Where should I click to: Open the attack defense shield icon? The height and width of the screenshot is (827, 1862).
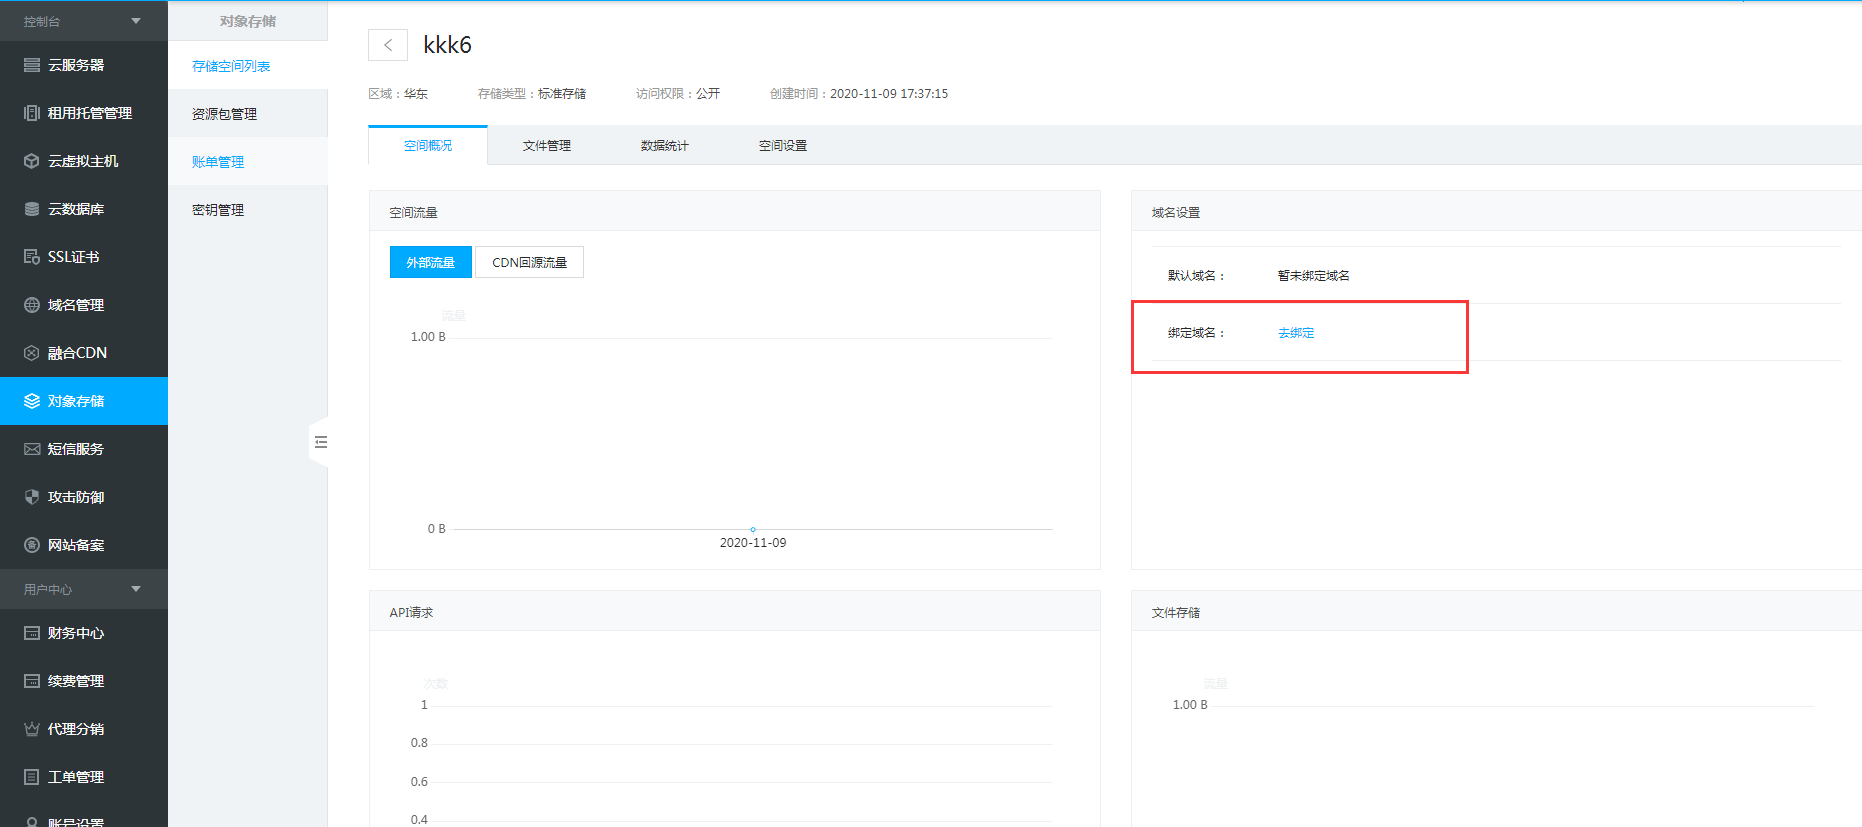32,497
